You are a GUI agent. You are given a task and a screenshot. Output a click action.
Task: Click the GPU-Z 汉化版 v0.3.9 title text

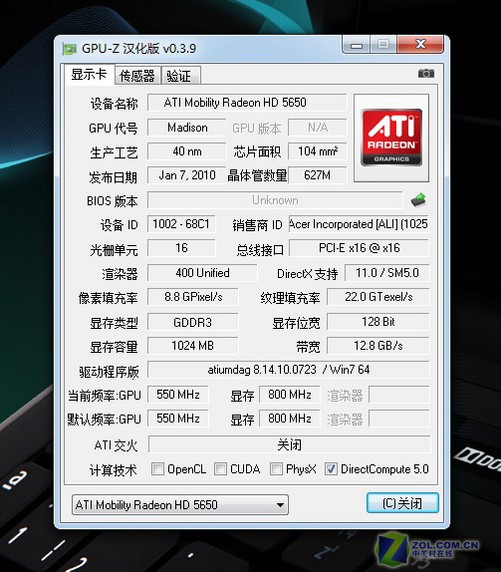point(139,49)
